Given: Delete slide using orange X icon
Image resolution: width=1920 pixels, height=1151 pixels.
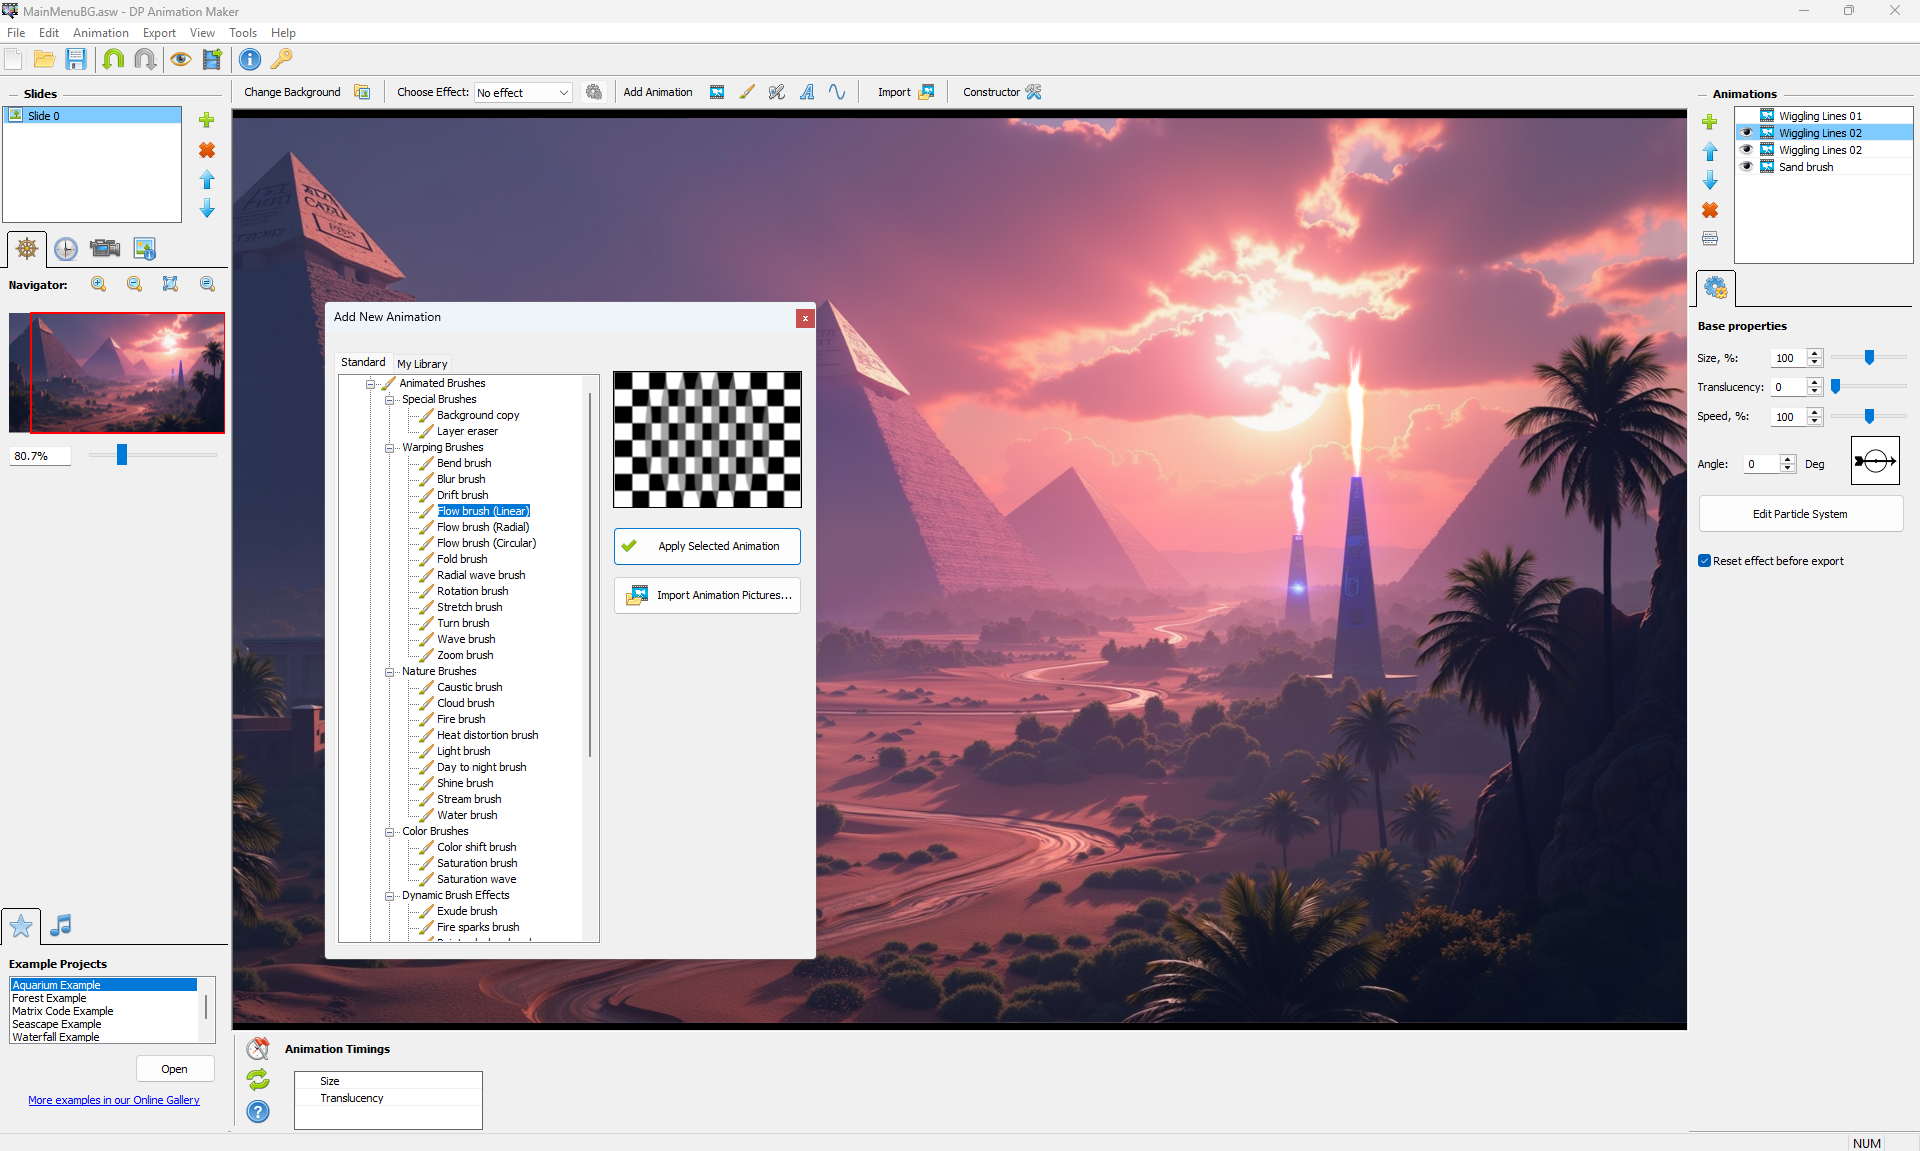Looking at the screenshot, I should pyautogui.click(x=207, y=150).
